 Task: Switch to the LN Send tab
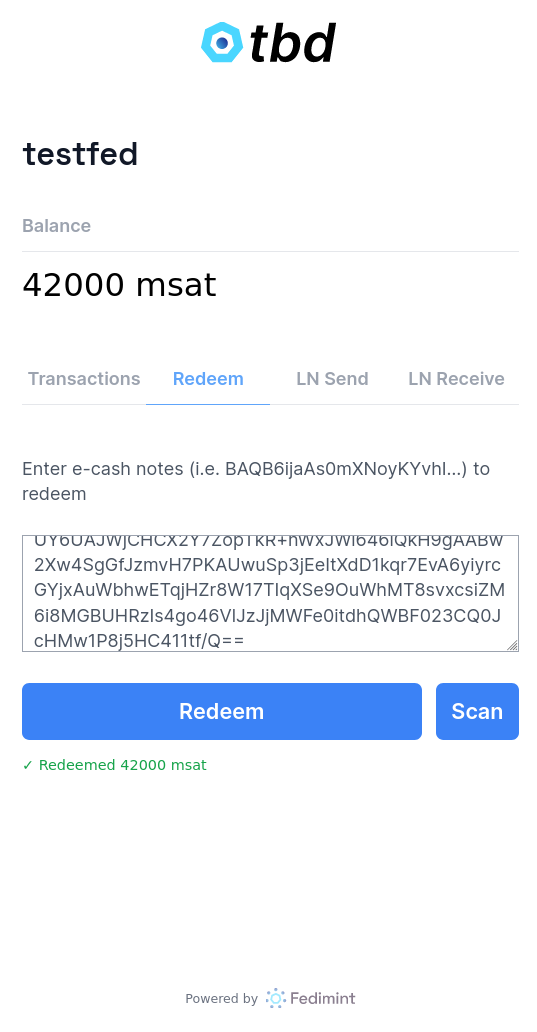click(332, 379)
